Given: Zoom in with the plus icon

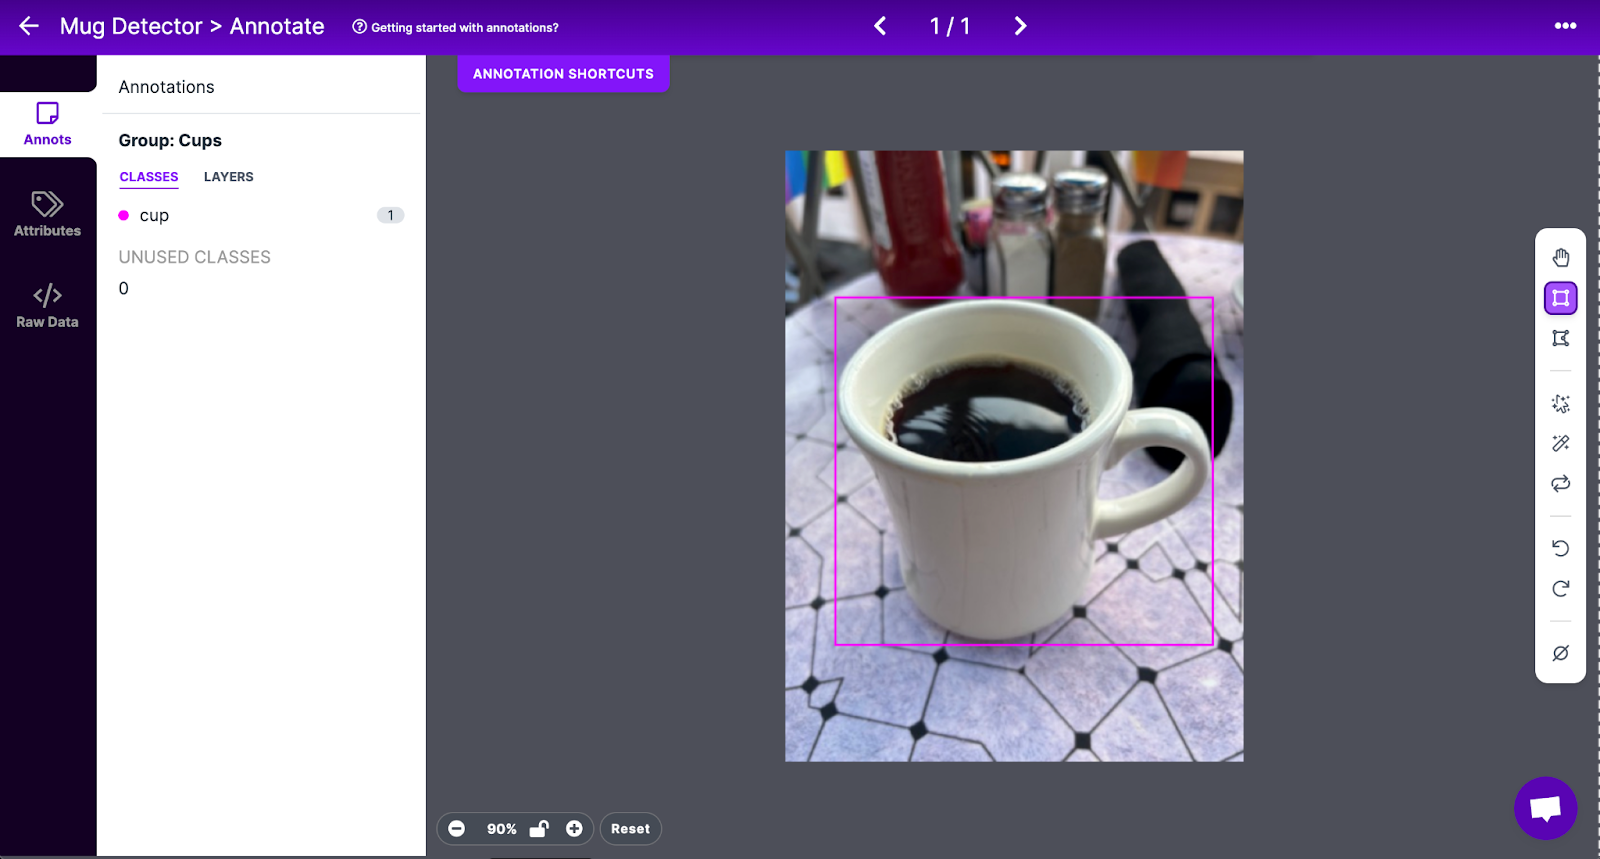Looking at the screenshot, I should pos(574,829).
